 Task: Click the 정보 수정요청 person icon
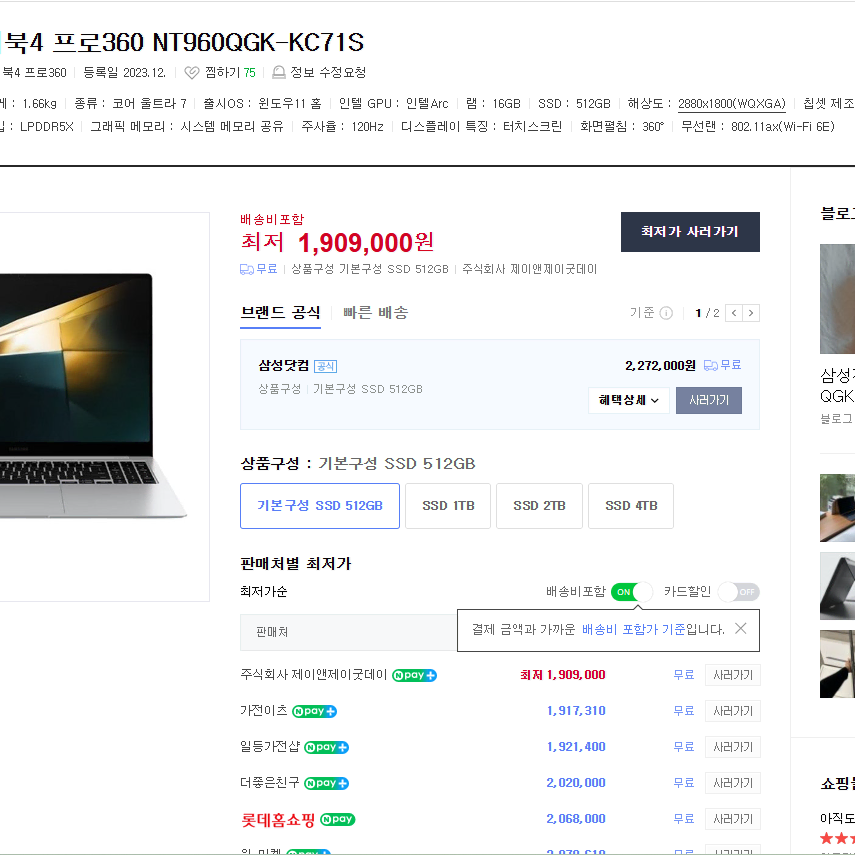[279, 73]
